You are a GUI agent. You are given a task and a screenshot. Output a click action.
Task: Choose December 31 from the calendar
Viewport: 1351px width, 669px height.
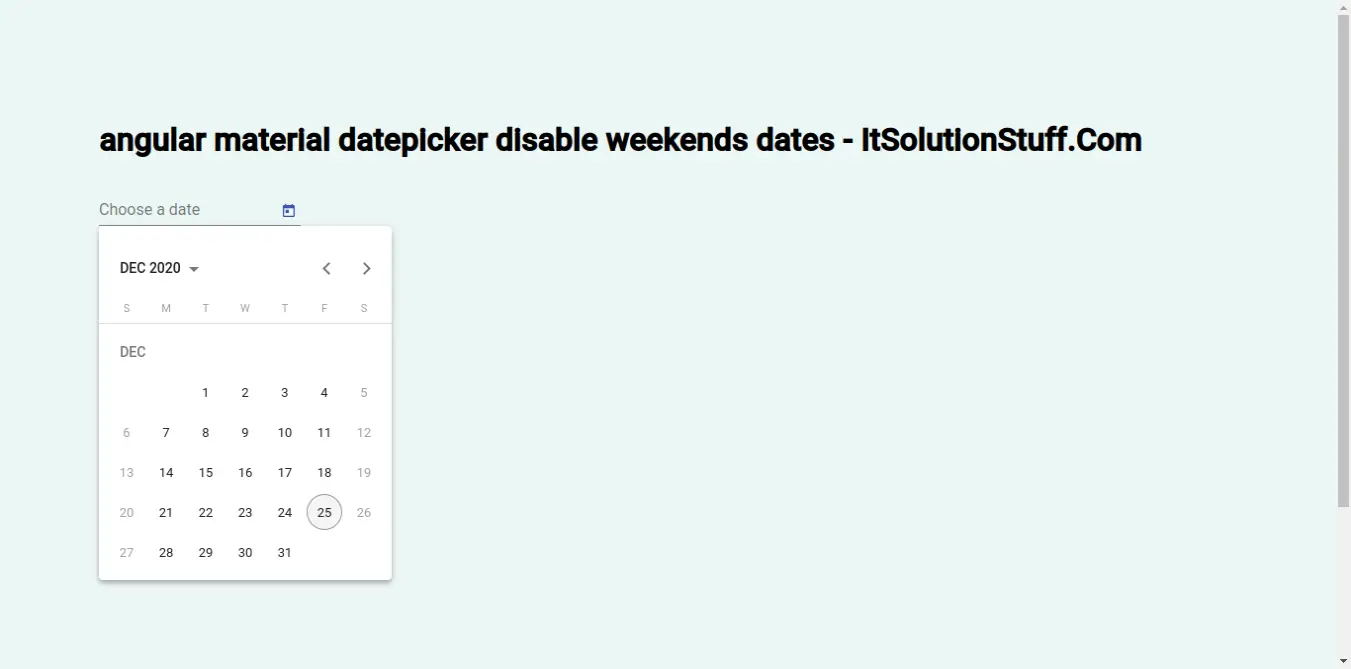click(284, 552)
